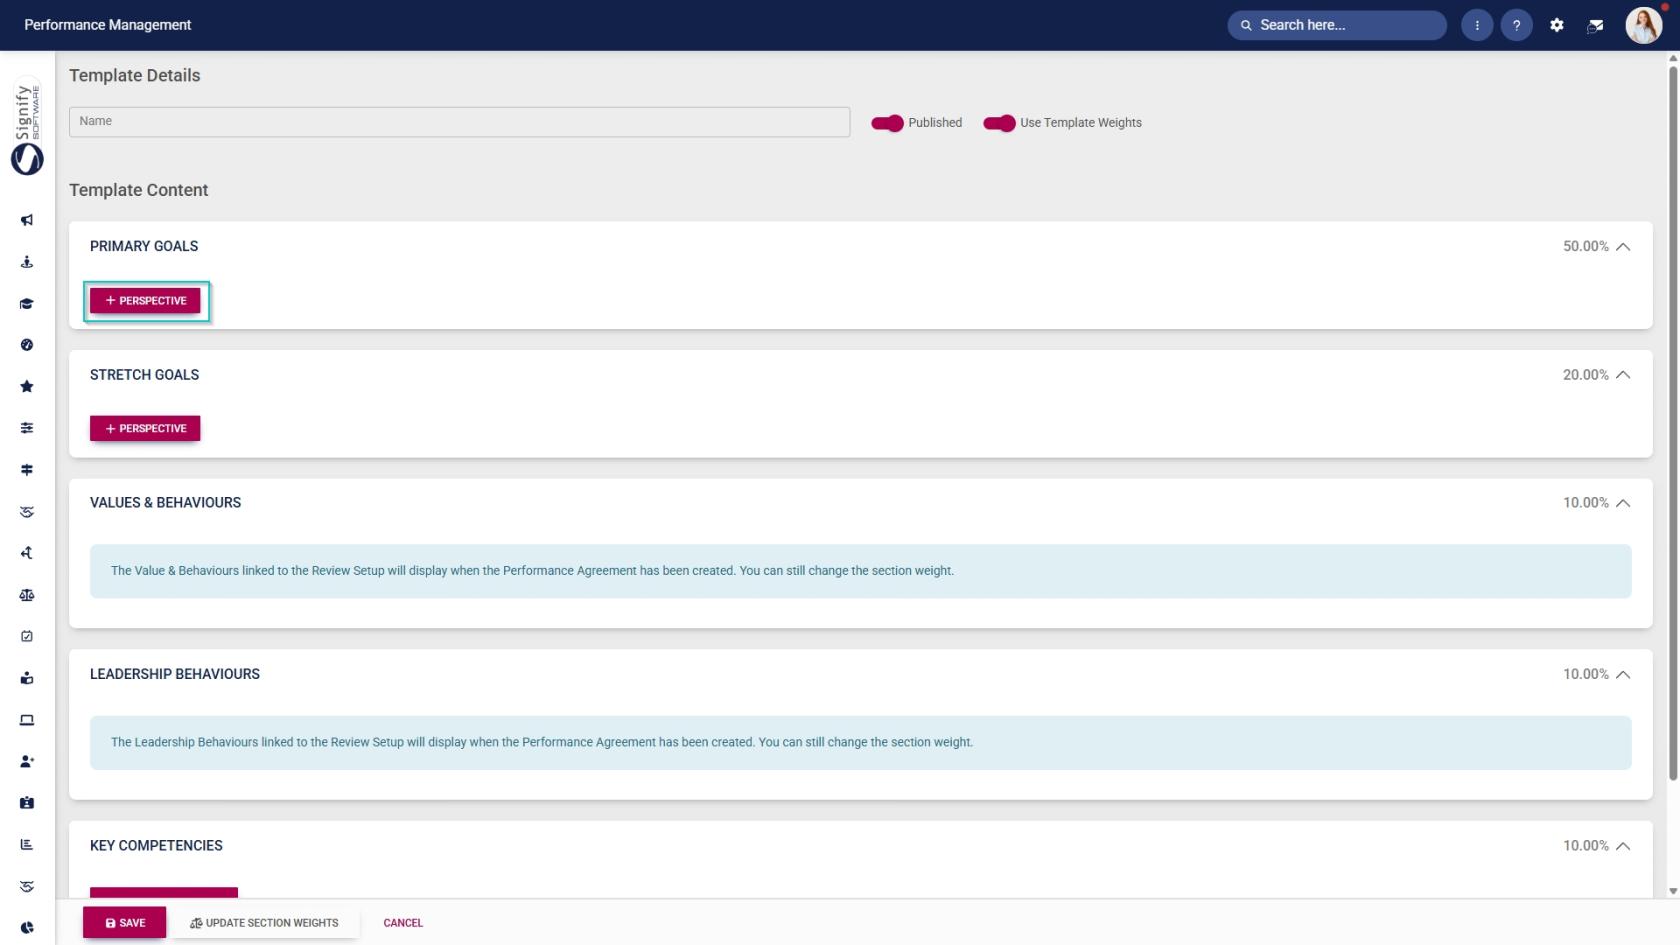This screenshot has height=945, width=1680.
Task: Select the balance scale sidebar icon
Action: (27, 595)
